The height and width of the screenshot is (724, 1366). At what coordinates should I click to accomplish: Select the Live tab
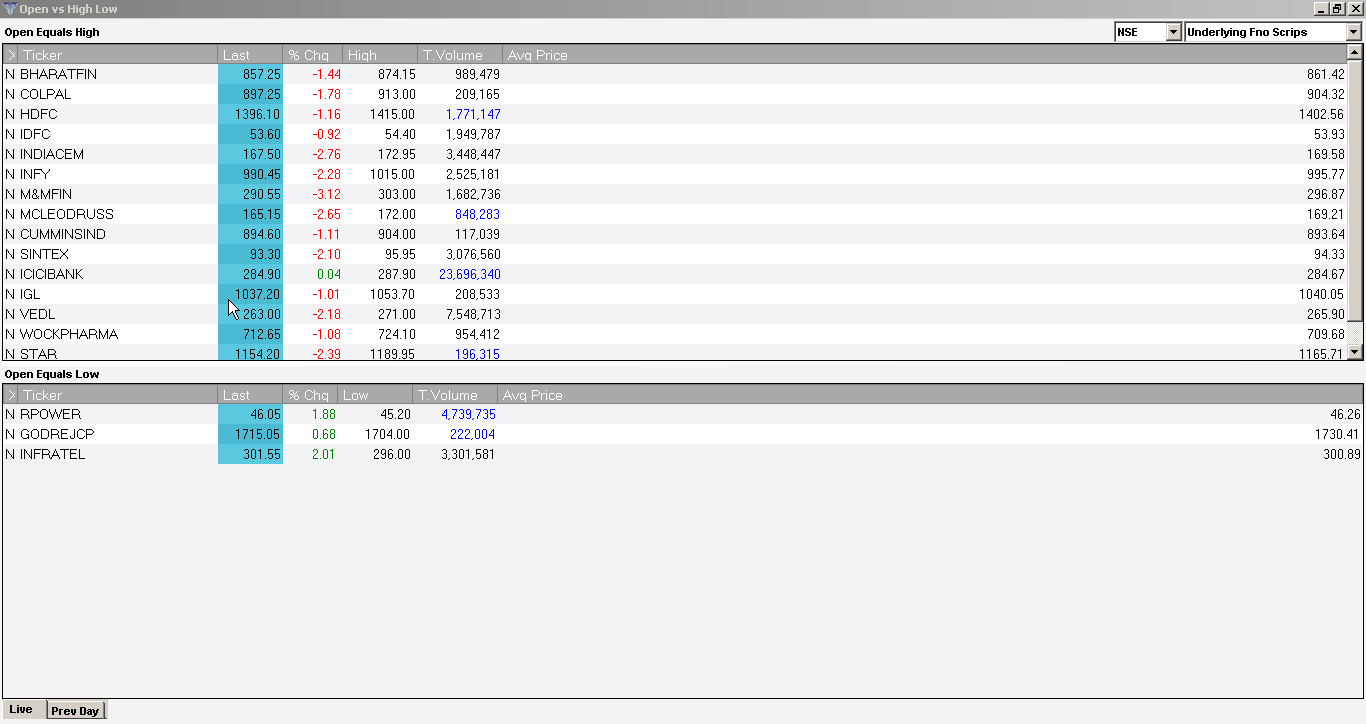[x=22, y=709]
